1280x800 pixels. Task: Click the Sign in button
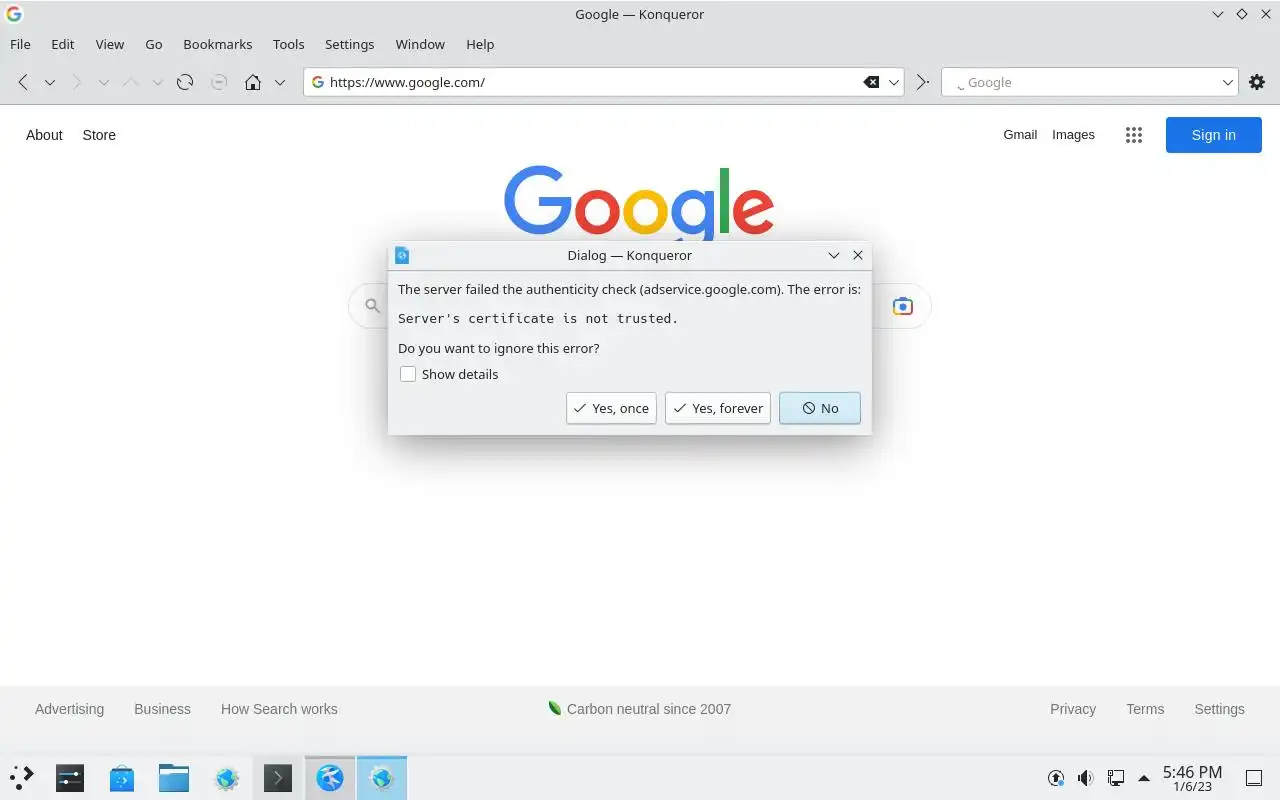click(1214, 135)
